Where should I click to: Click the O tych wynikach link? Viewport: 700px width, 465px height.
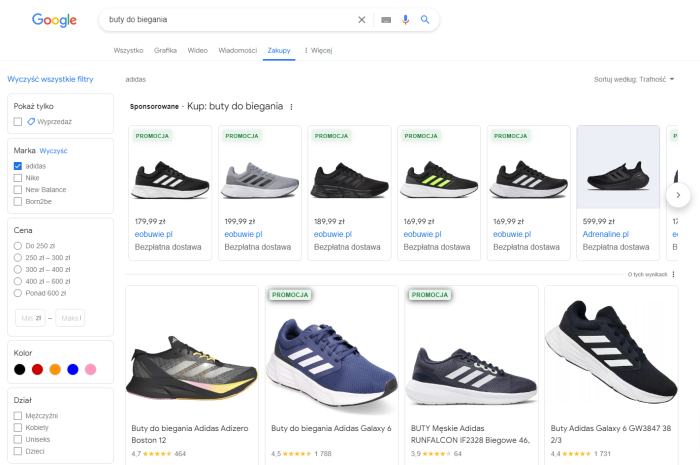pyautogui.click(x=647, y=274)
